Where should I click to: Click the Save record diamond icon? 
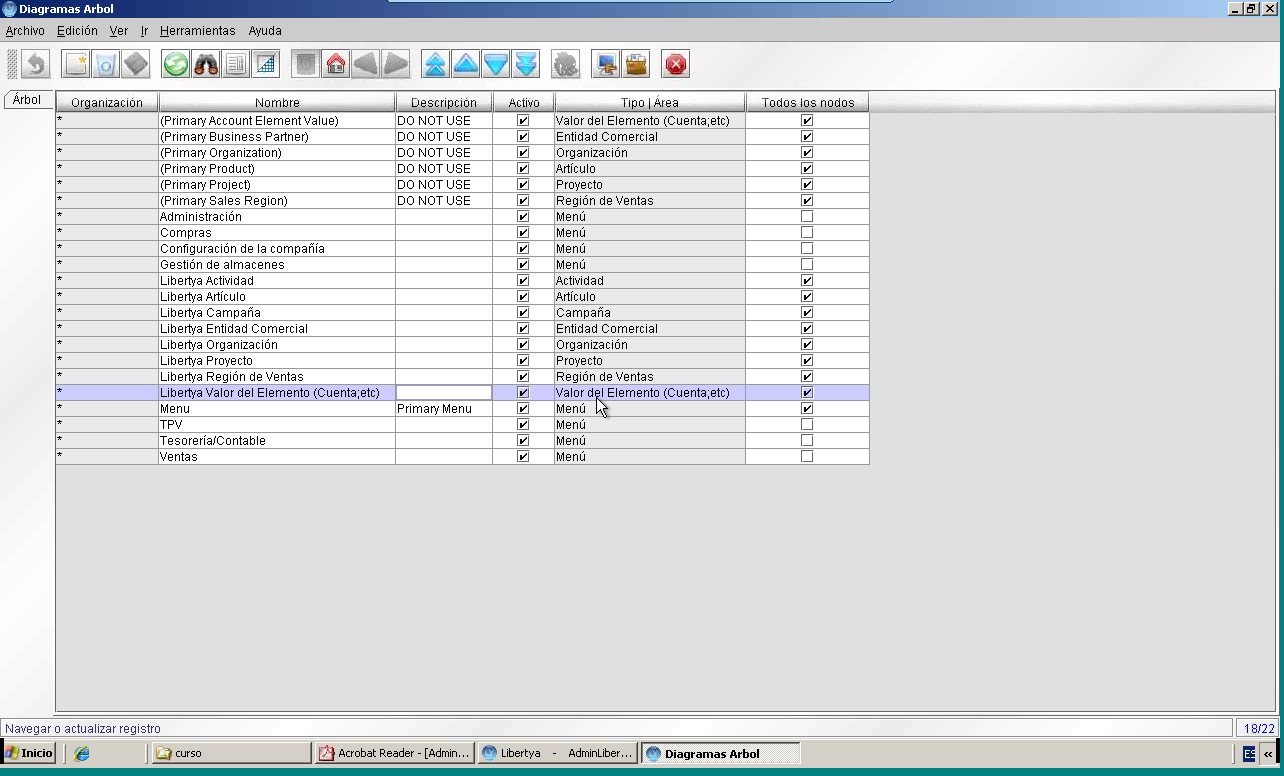pos(136,65)
